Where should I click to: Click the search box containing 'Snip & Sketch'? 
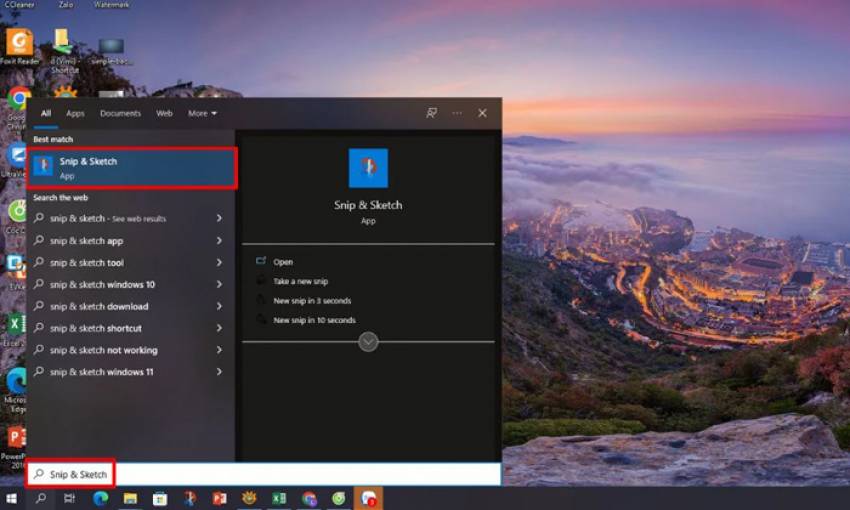tap(264, 474)
